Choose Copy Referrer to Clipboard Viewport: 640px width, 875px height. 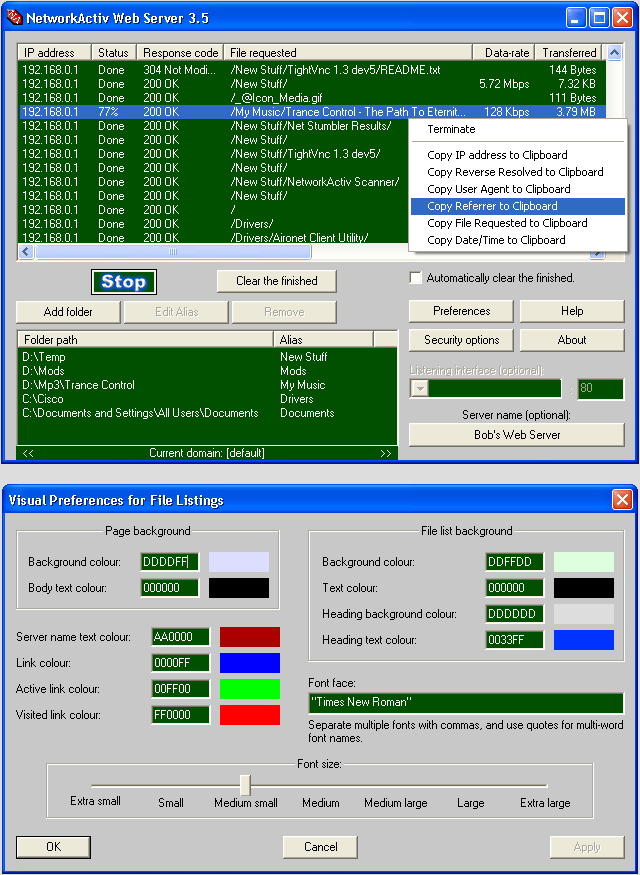click(x=517, y=206)
